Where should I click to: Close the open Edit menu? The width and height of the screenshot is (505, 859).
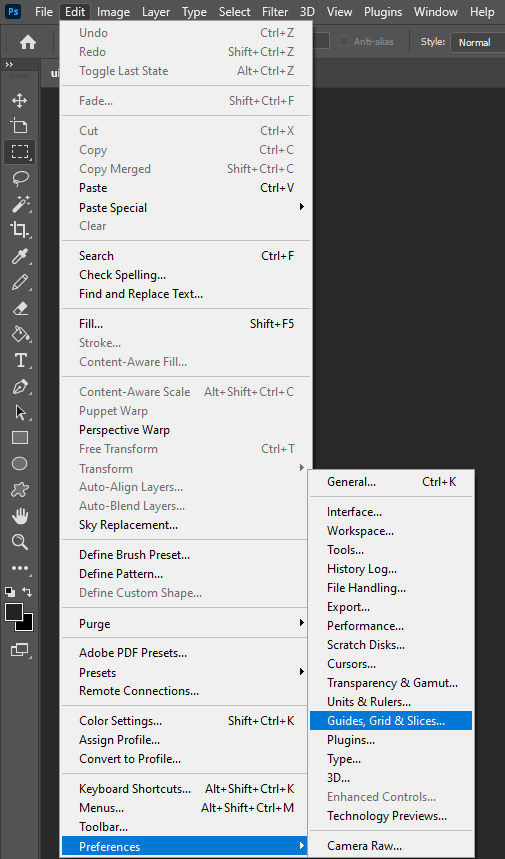[75, 12]
